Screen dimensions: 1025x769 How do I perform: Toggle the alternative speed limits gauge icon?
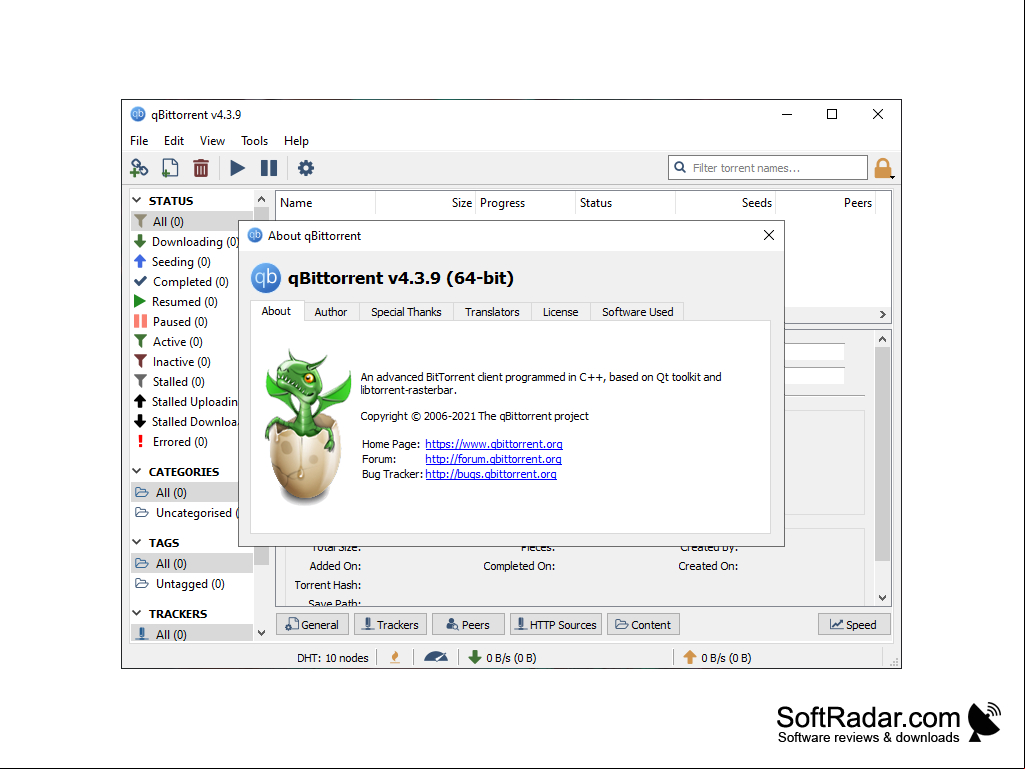tap(435, 657)
